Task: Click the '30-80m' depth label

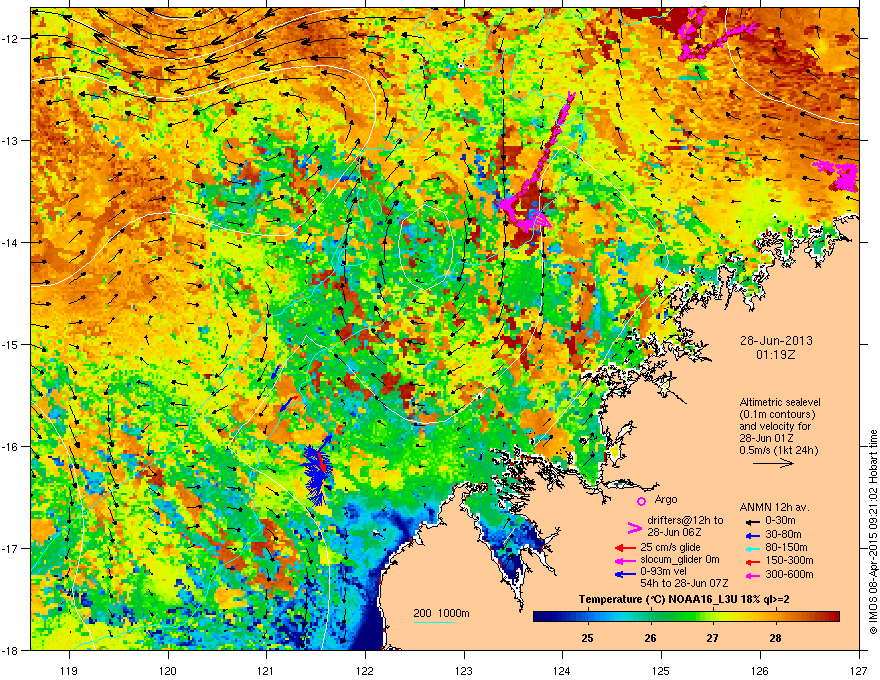Action: click(783, 535)
